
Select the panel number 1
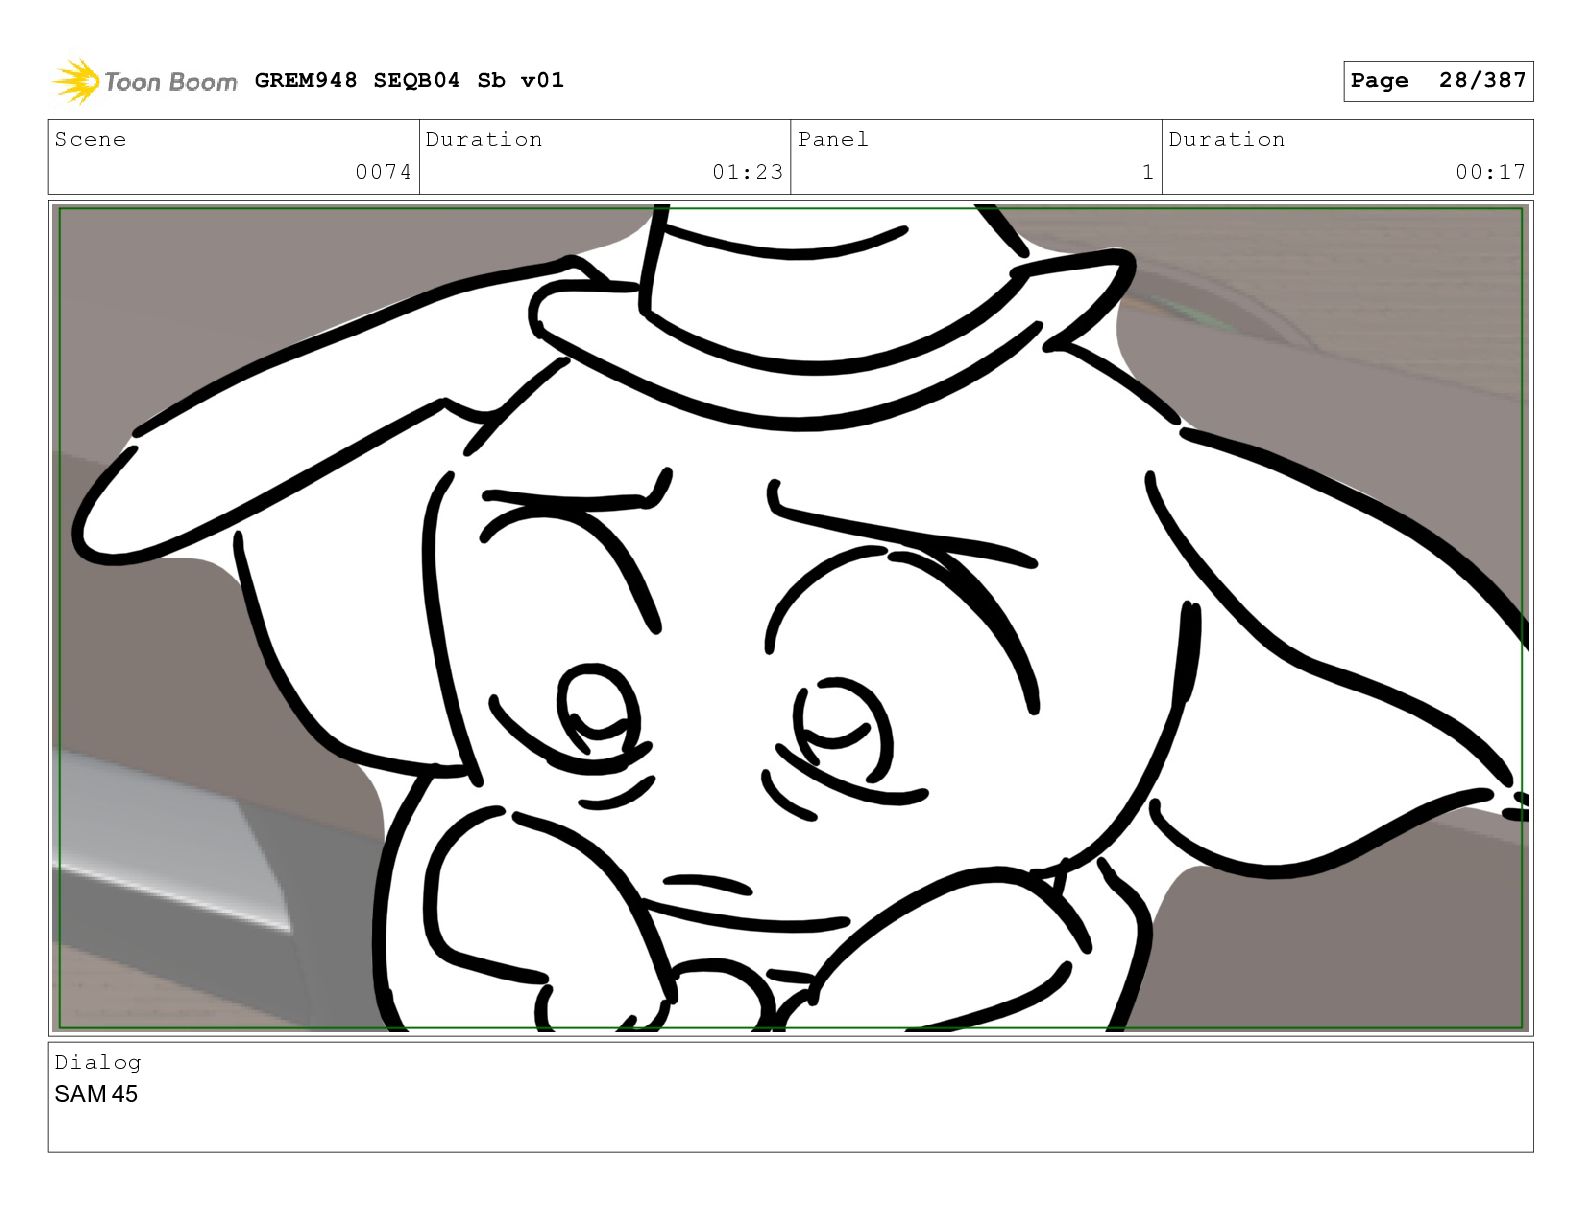(x=1148, y=172)
